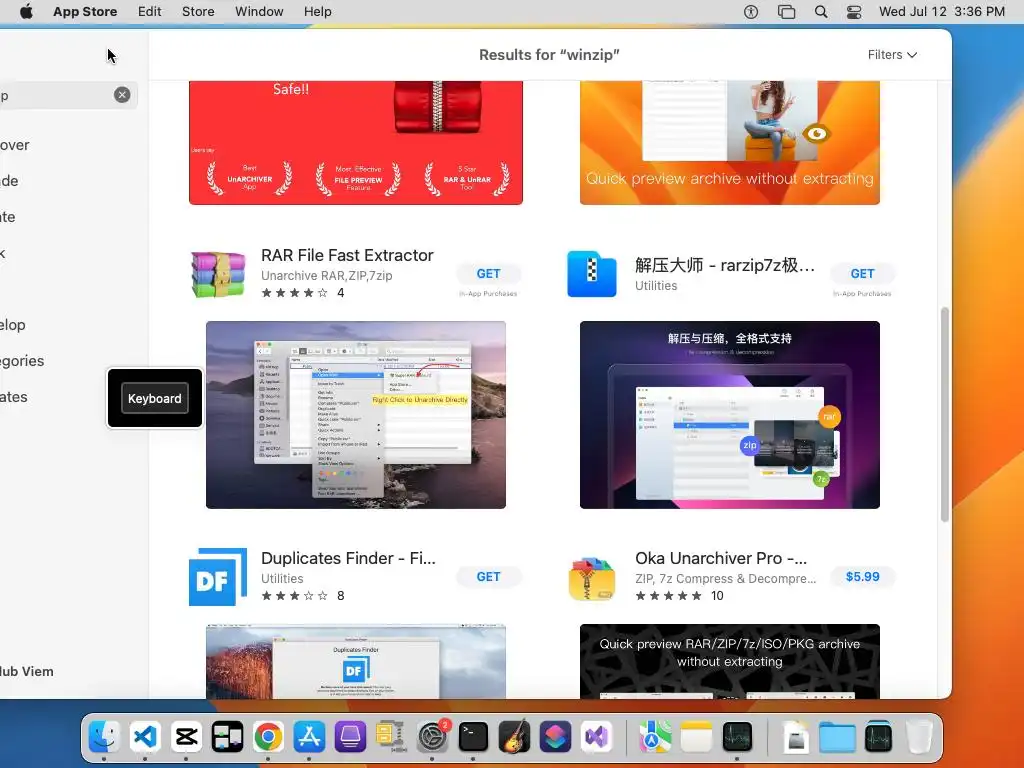Viewport: 1024px width, 768px height.
Task: Buy Oka Unarchiver Pro for $5.99
Action: 862,577
